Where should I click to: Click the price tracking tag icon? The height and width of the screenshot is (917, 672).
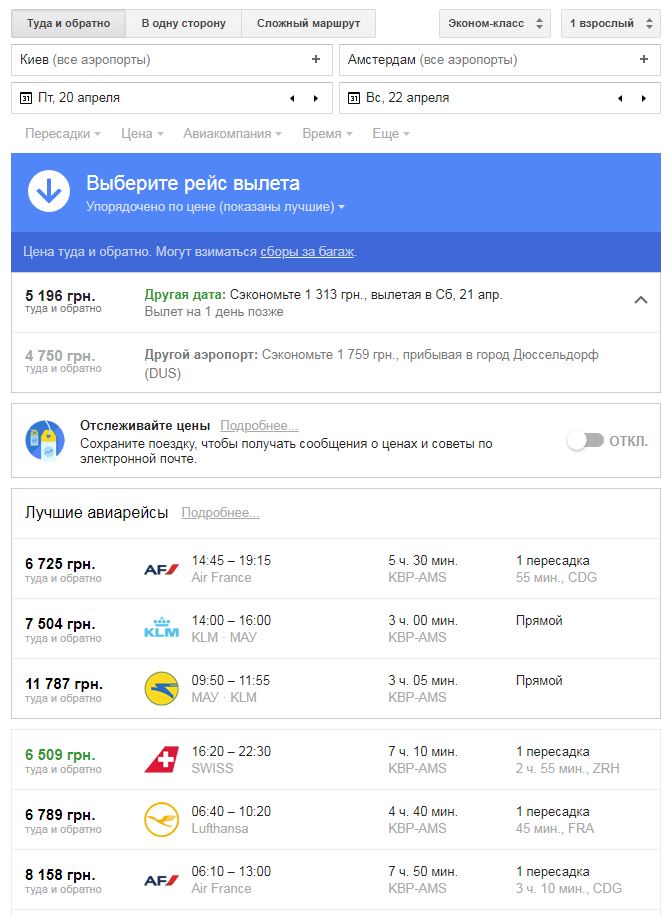[x=45, y=440]
